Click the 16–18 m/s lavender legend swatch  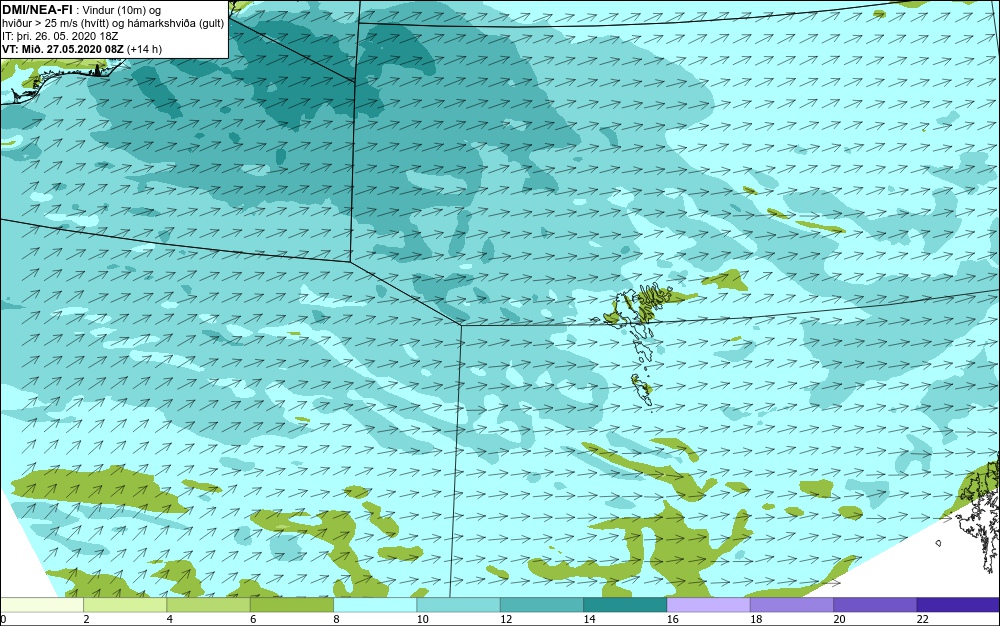pos(709,605)
